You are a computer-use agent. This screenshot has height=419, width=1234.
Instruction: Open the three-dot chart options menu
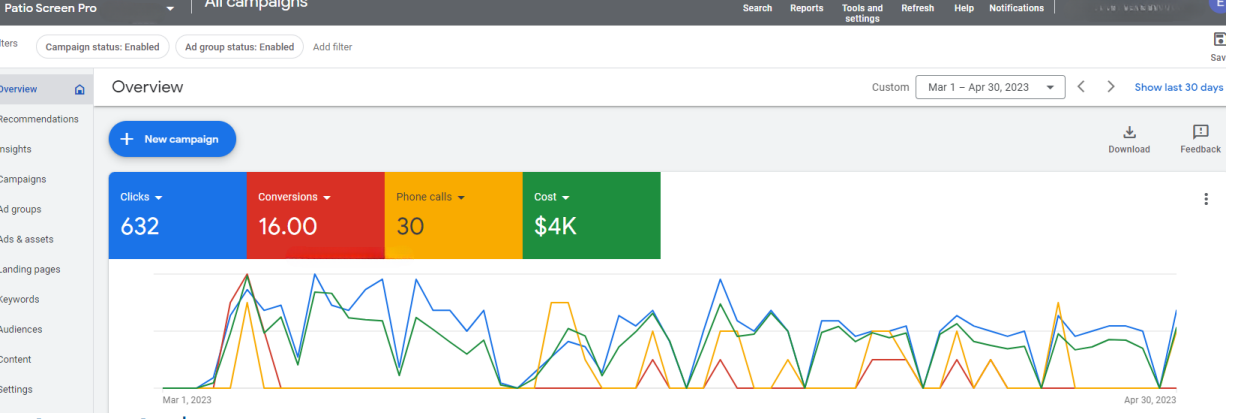click(1207, 199)
